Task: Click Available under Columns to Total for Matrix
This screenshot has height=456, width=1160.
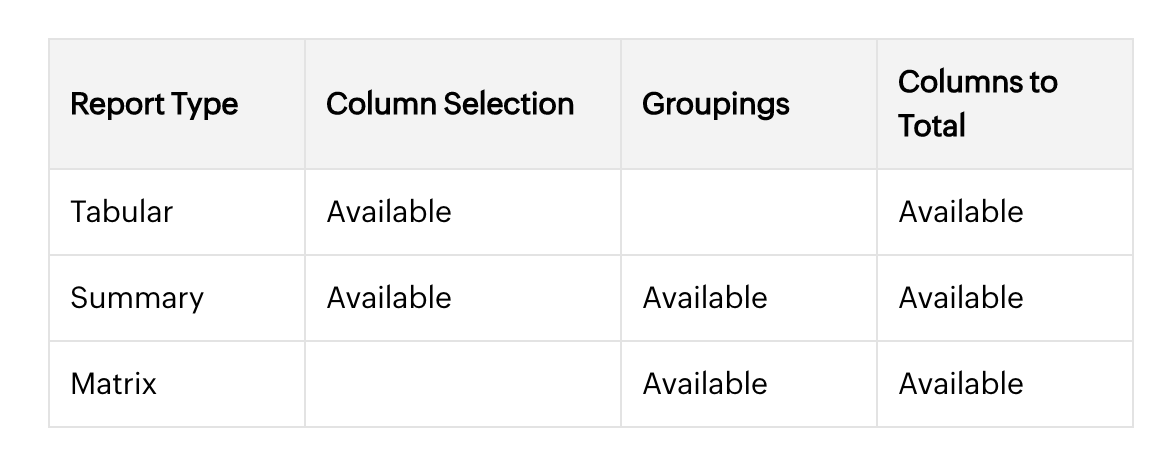Action: coord(960,384)
